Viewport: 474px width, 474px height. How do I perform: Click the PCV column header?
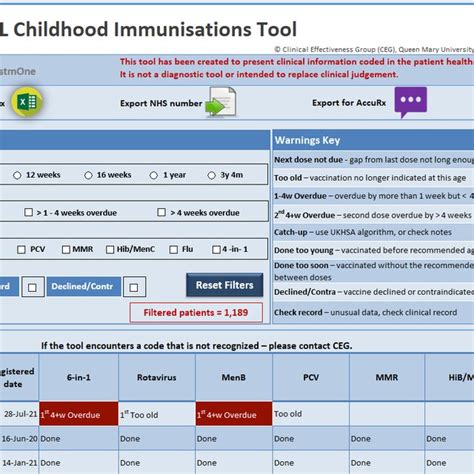pyautogui.click(x=311, y=377)
